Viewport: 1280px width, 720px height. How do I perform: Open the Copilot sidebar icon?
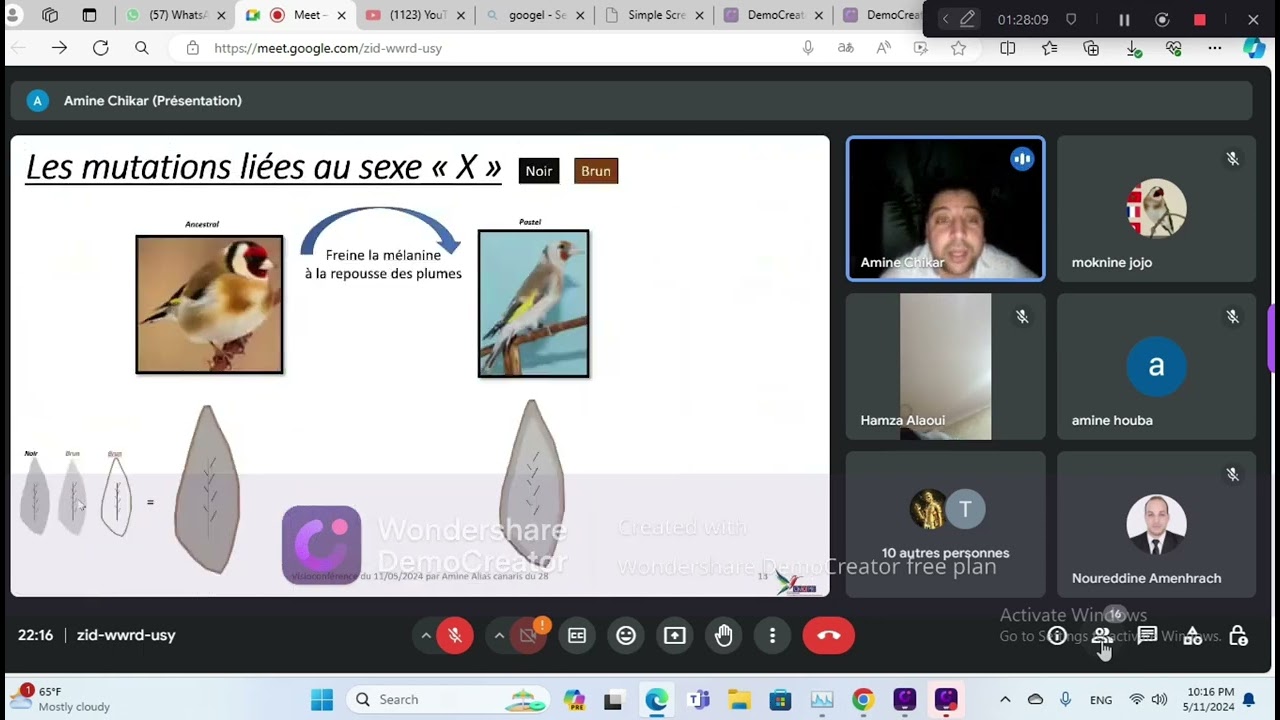point(1254,48)
